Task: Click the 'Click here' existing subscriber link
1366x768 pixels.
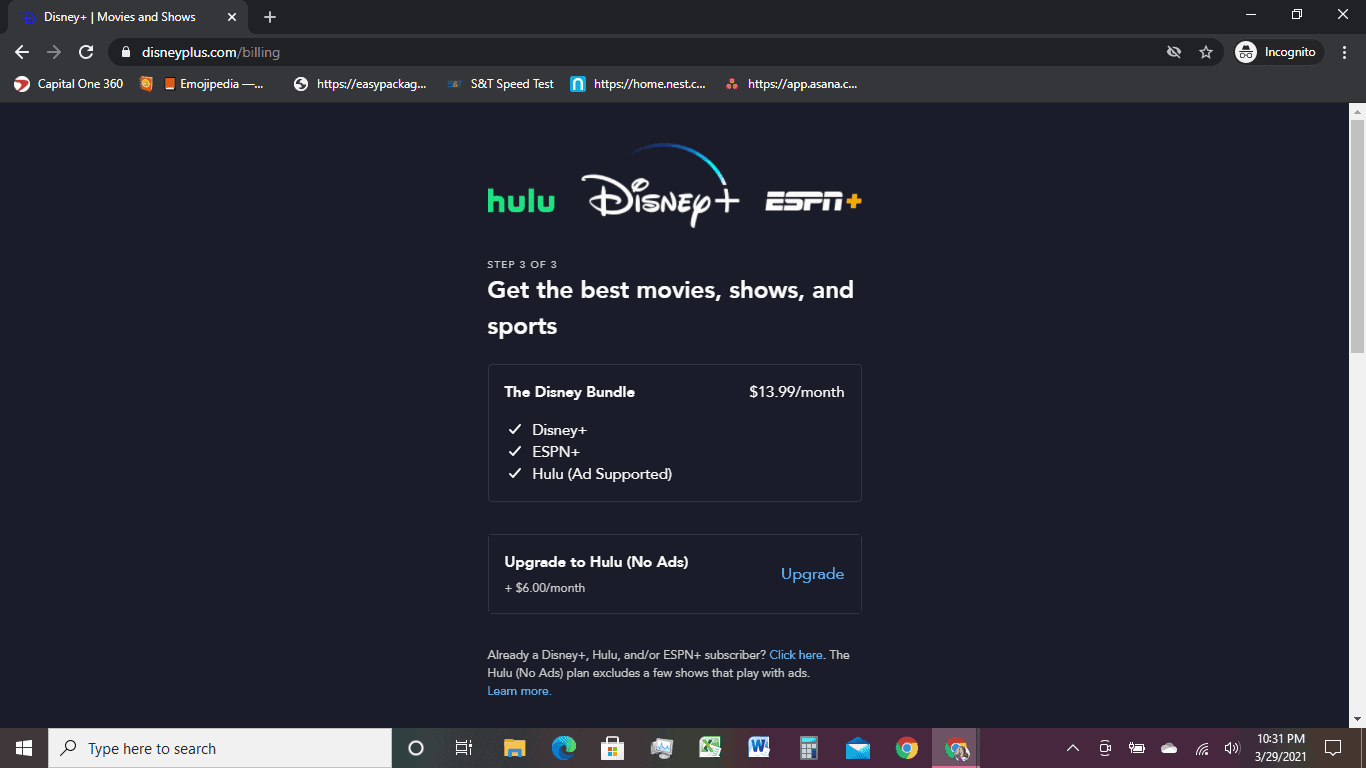Action: tap(796, 655)
